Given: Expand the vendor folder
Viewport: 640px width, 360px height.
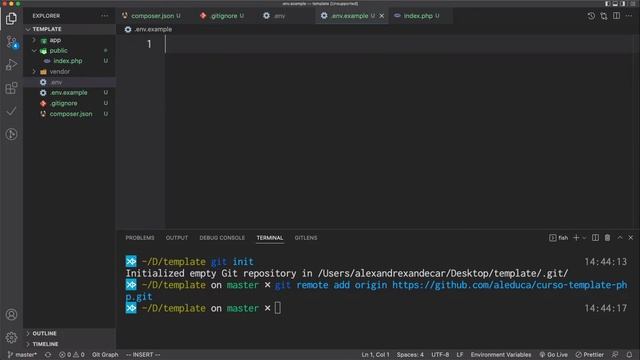Looking at the screenshot, I should pos(69,71).
